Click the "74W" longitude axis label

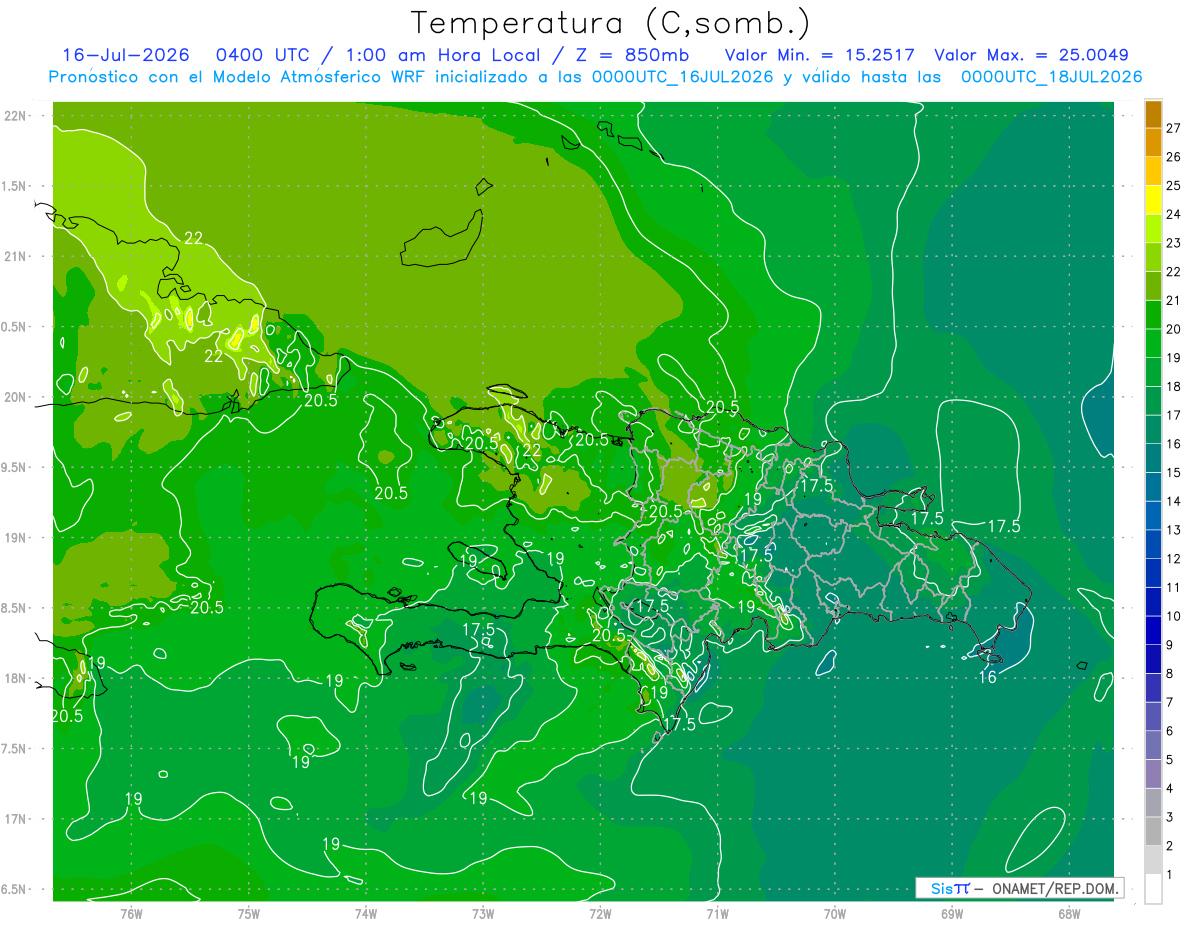[x=366, y=914]
